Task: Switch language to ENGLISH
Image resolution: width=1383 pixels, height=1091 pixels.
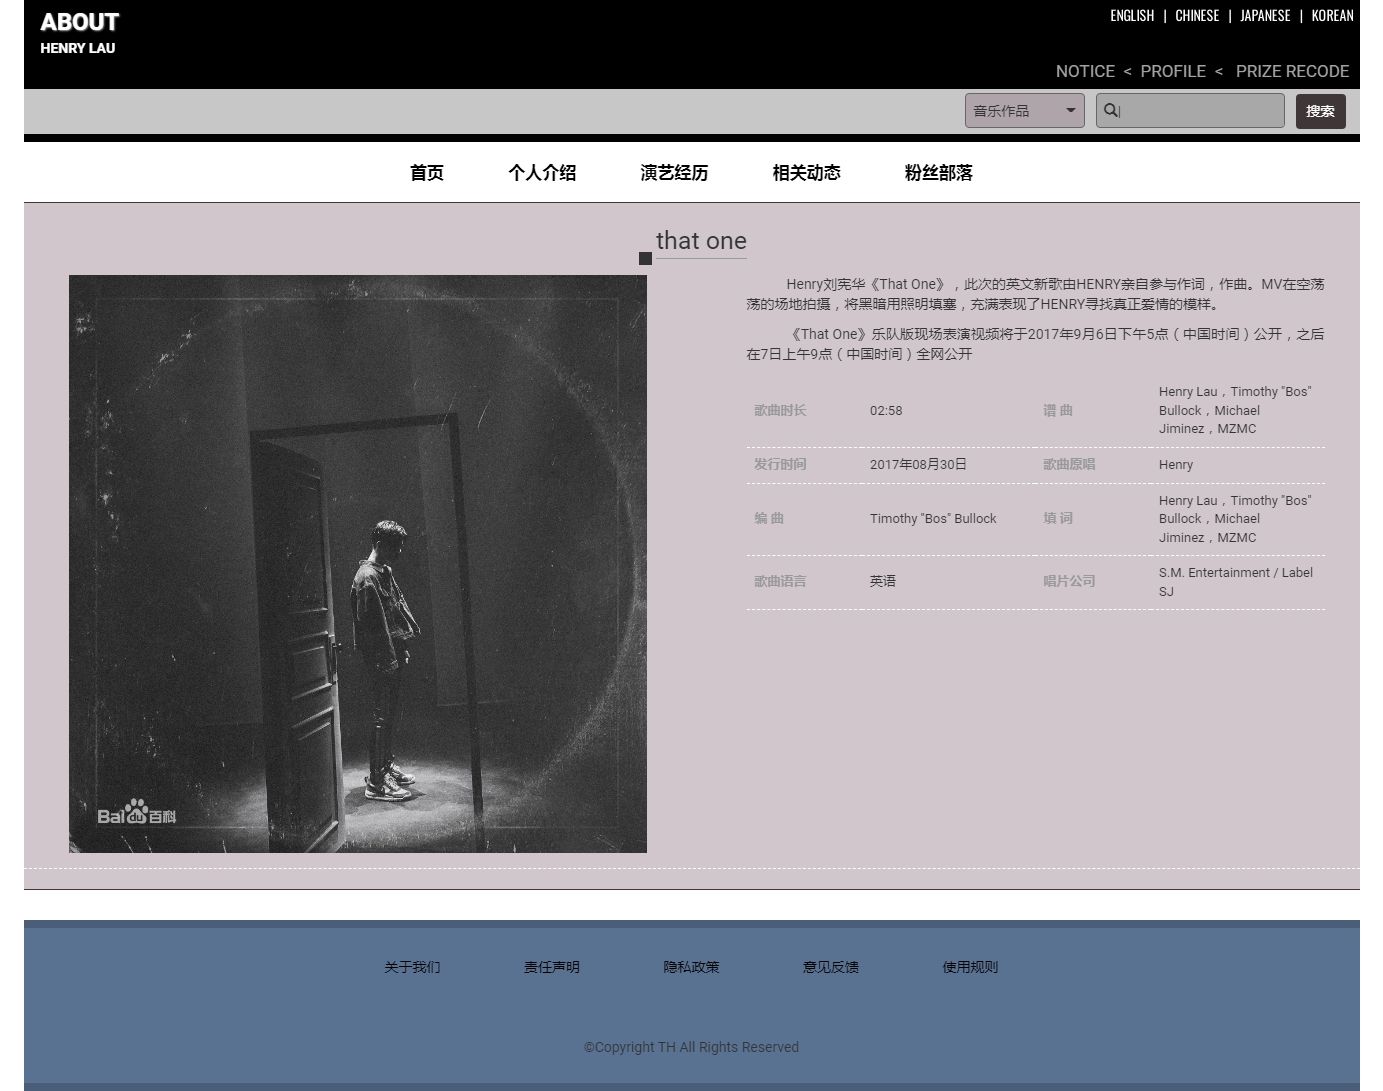Action: (1132, 16)
